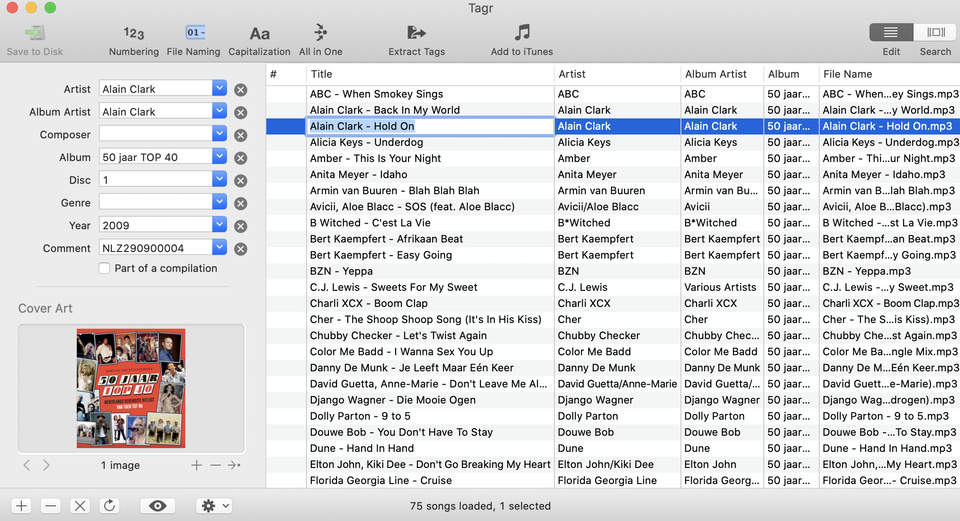Expand the Album dropdown
960x521 pixels.
click(220, 156)
